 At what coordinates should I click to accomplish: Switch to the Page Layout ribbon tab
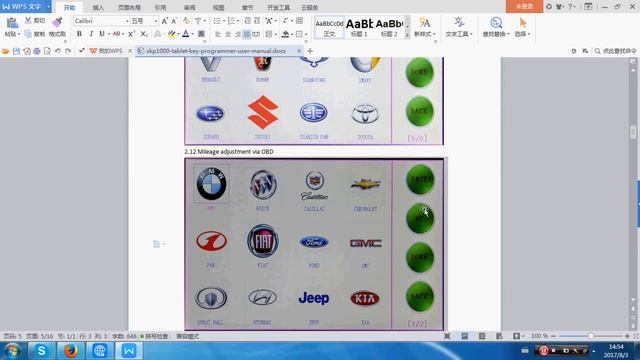click(129, 7)
